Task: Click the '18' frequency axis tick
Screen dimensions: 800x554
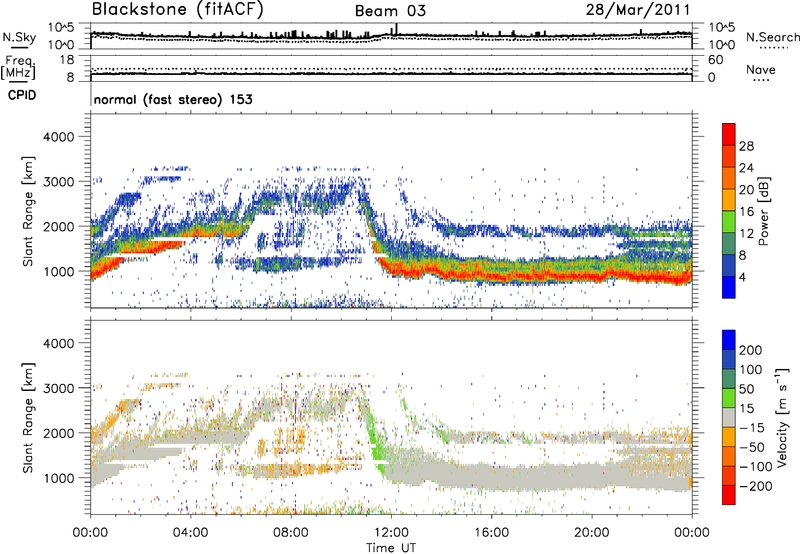Action: click(x=67, y=60)
